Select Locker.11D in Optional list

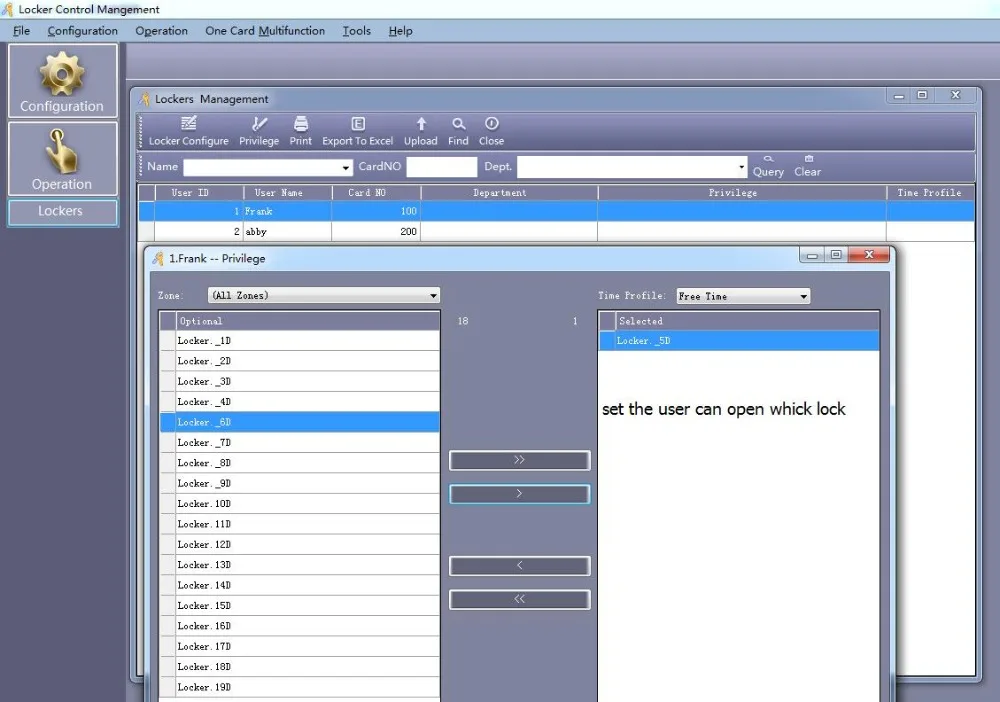pyautogui.click(x=300, y=524)
